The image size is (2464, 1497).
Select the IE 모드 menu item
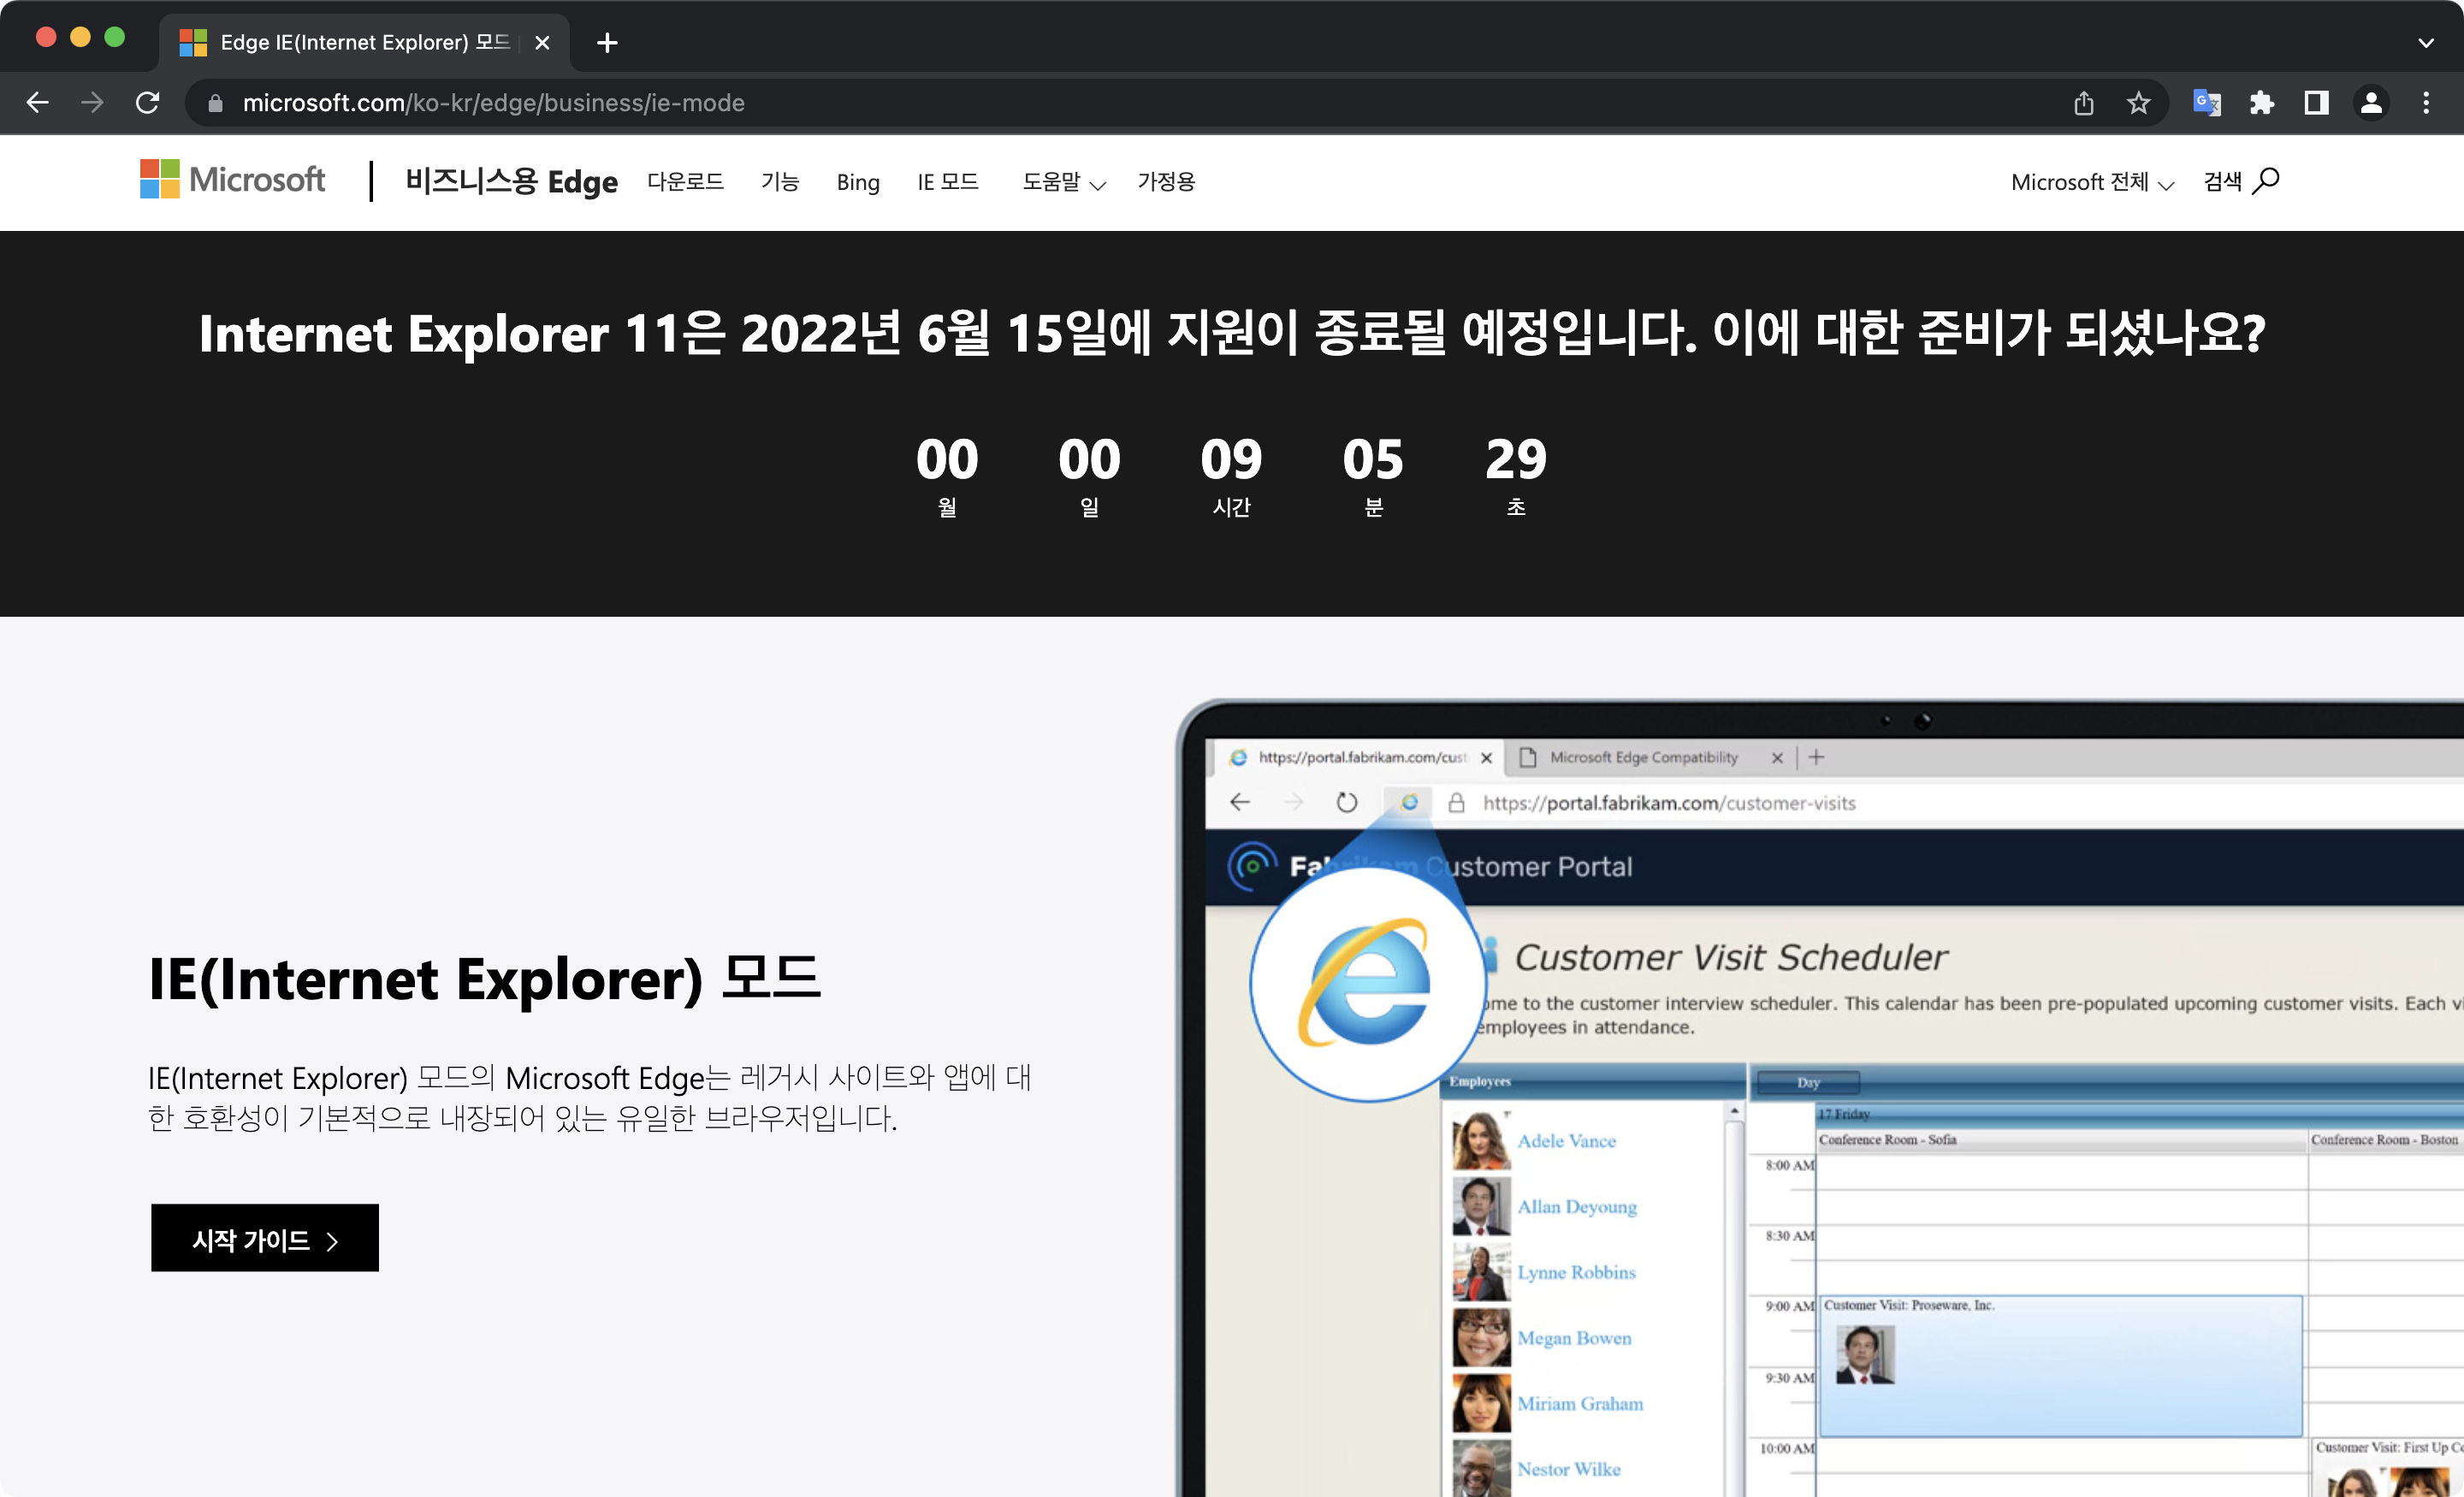click(x=947, y=182)
